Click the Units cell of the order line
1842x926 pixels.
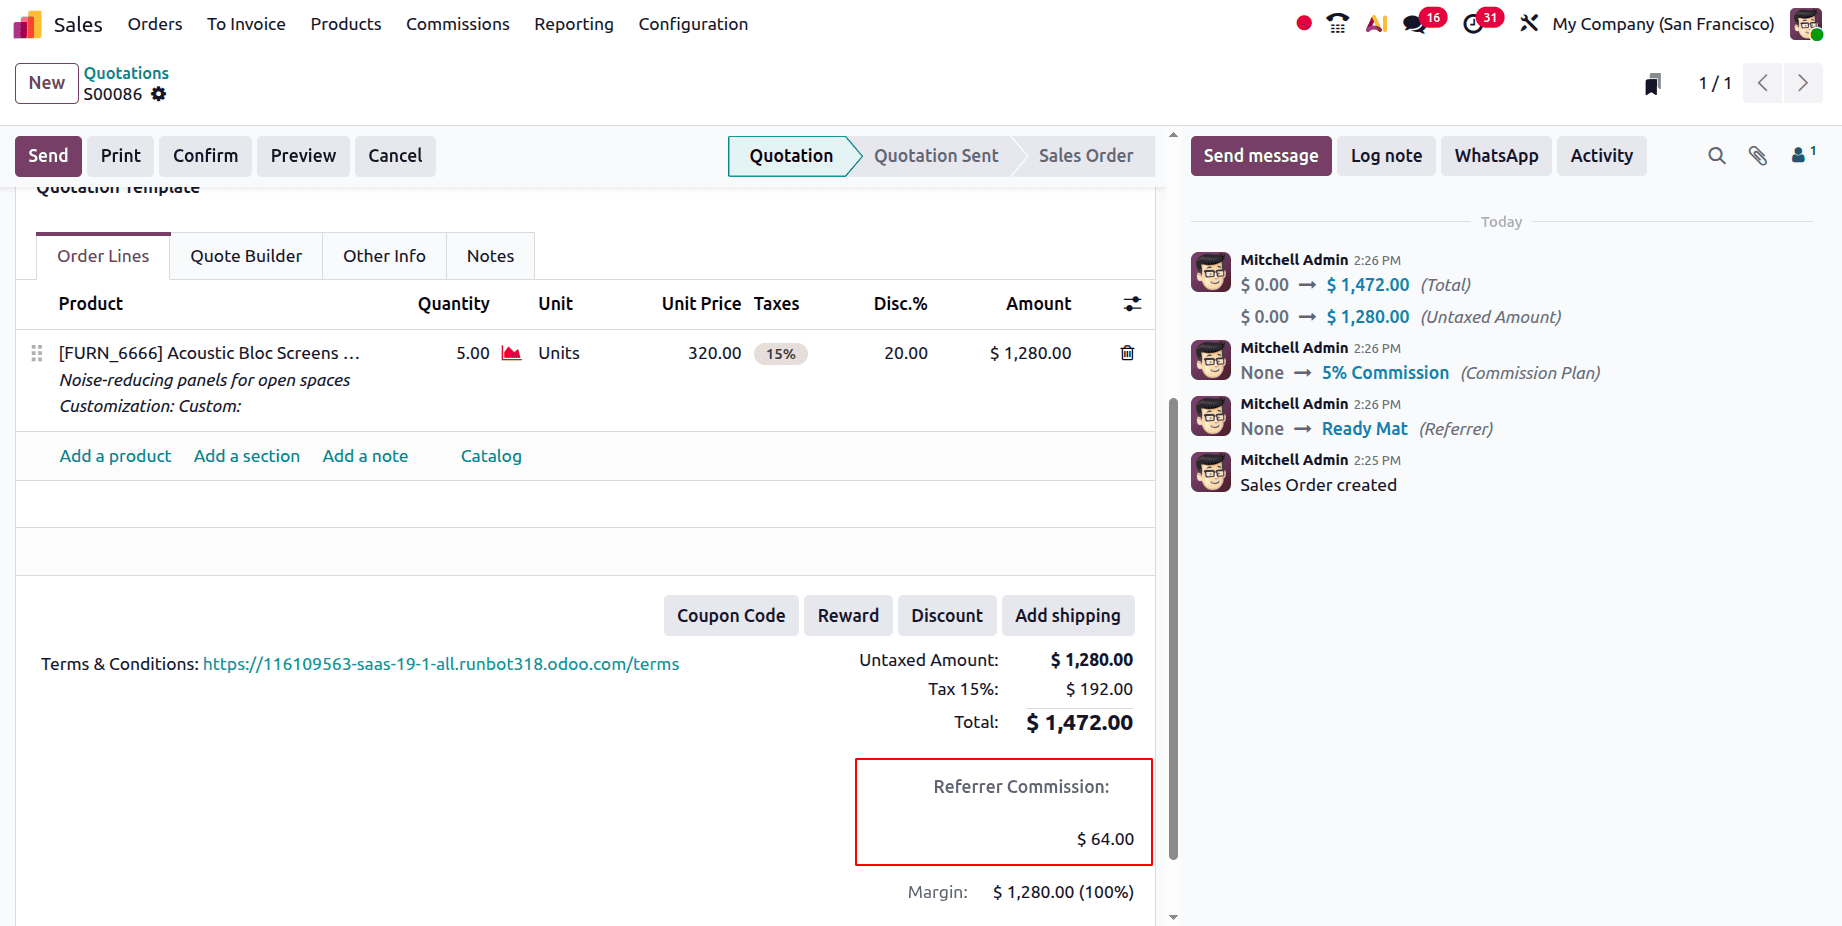[559, 353]
